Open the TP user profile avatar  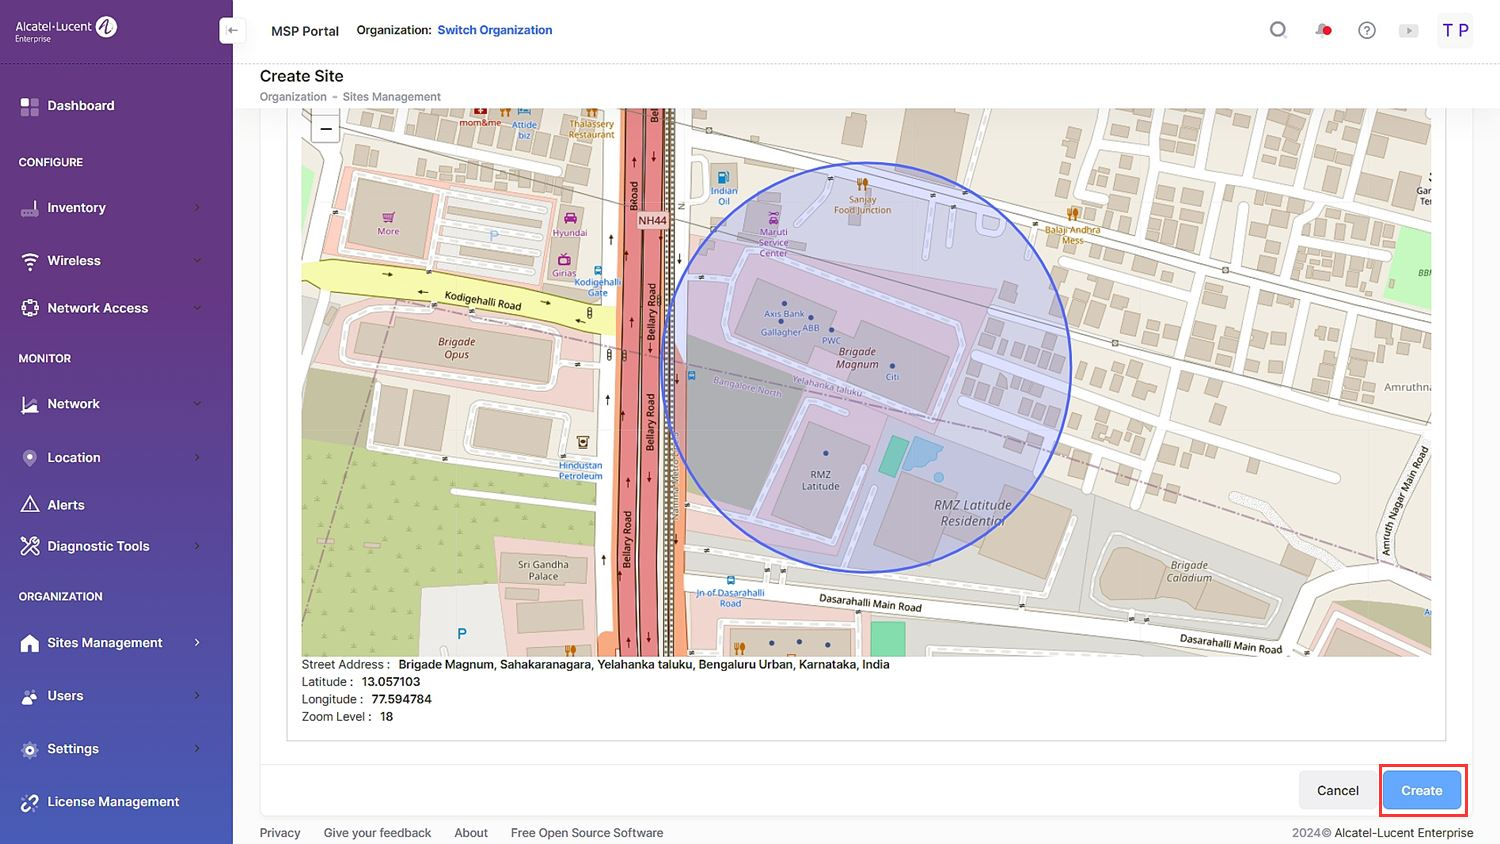(1455, 30)
